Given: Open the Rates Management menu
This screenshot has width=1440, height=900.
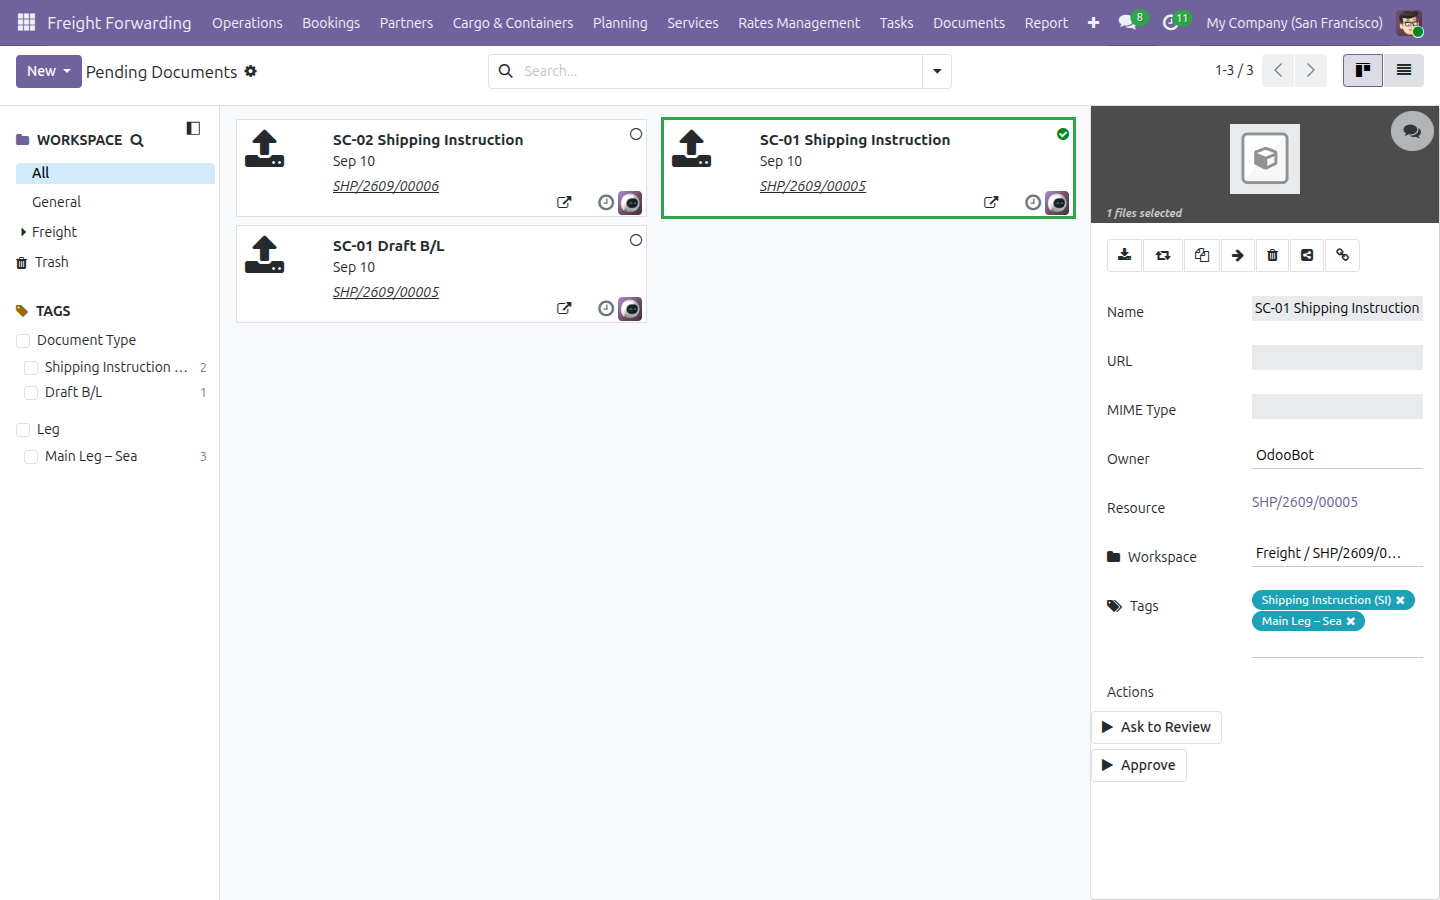Looking at the screenshot, I should coord(799,22).
